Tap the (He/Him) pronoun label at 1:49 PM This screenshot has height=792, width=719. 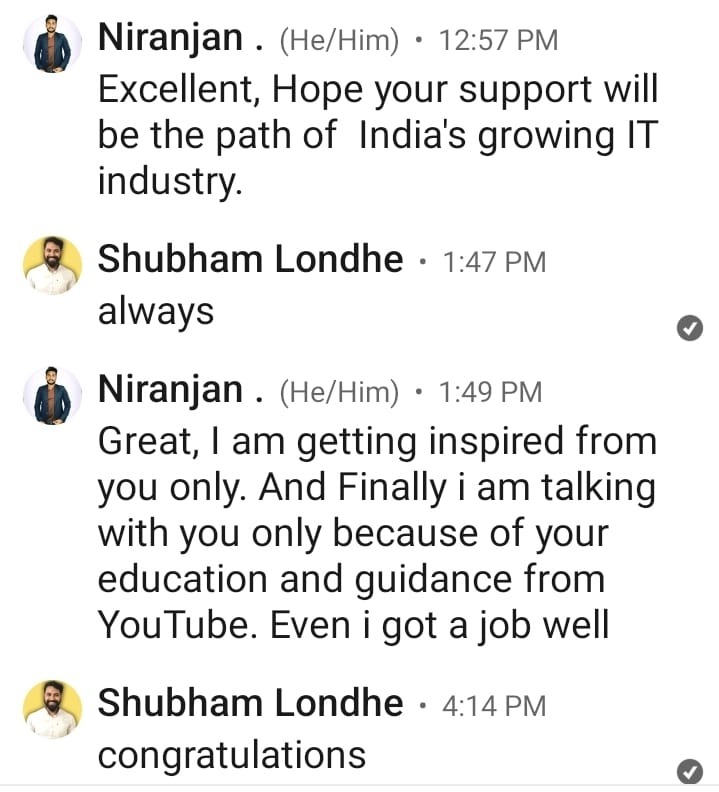pos(339,392)
